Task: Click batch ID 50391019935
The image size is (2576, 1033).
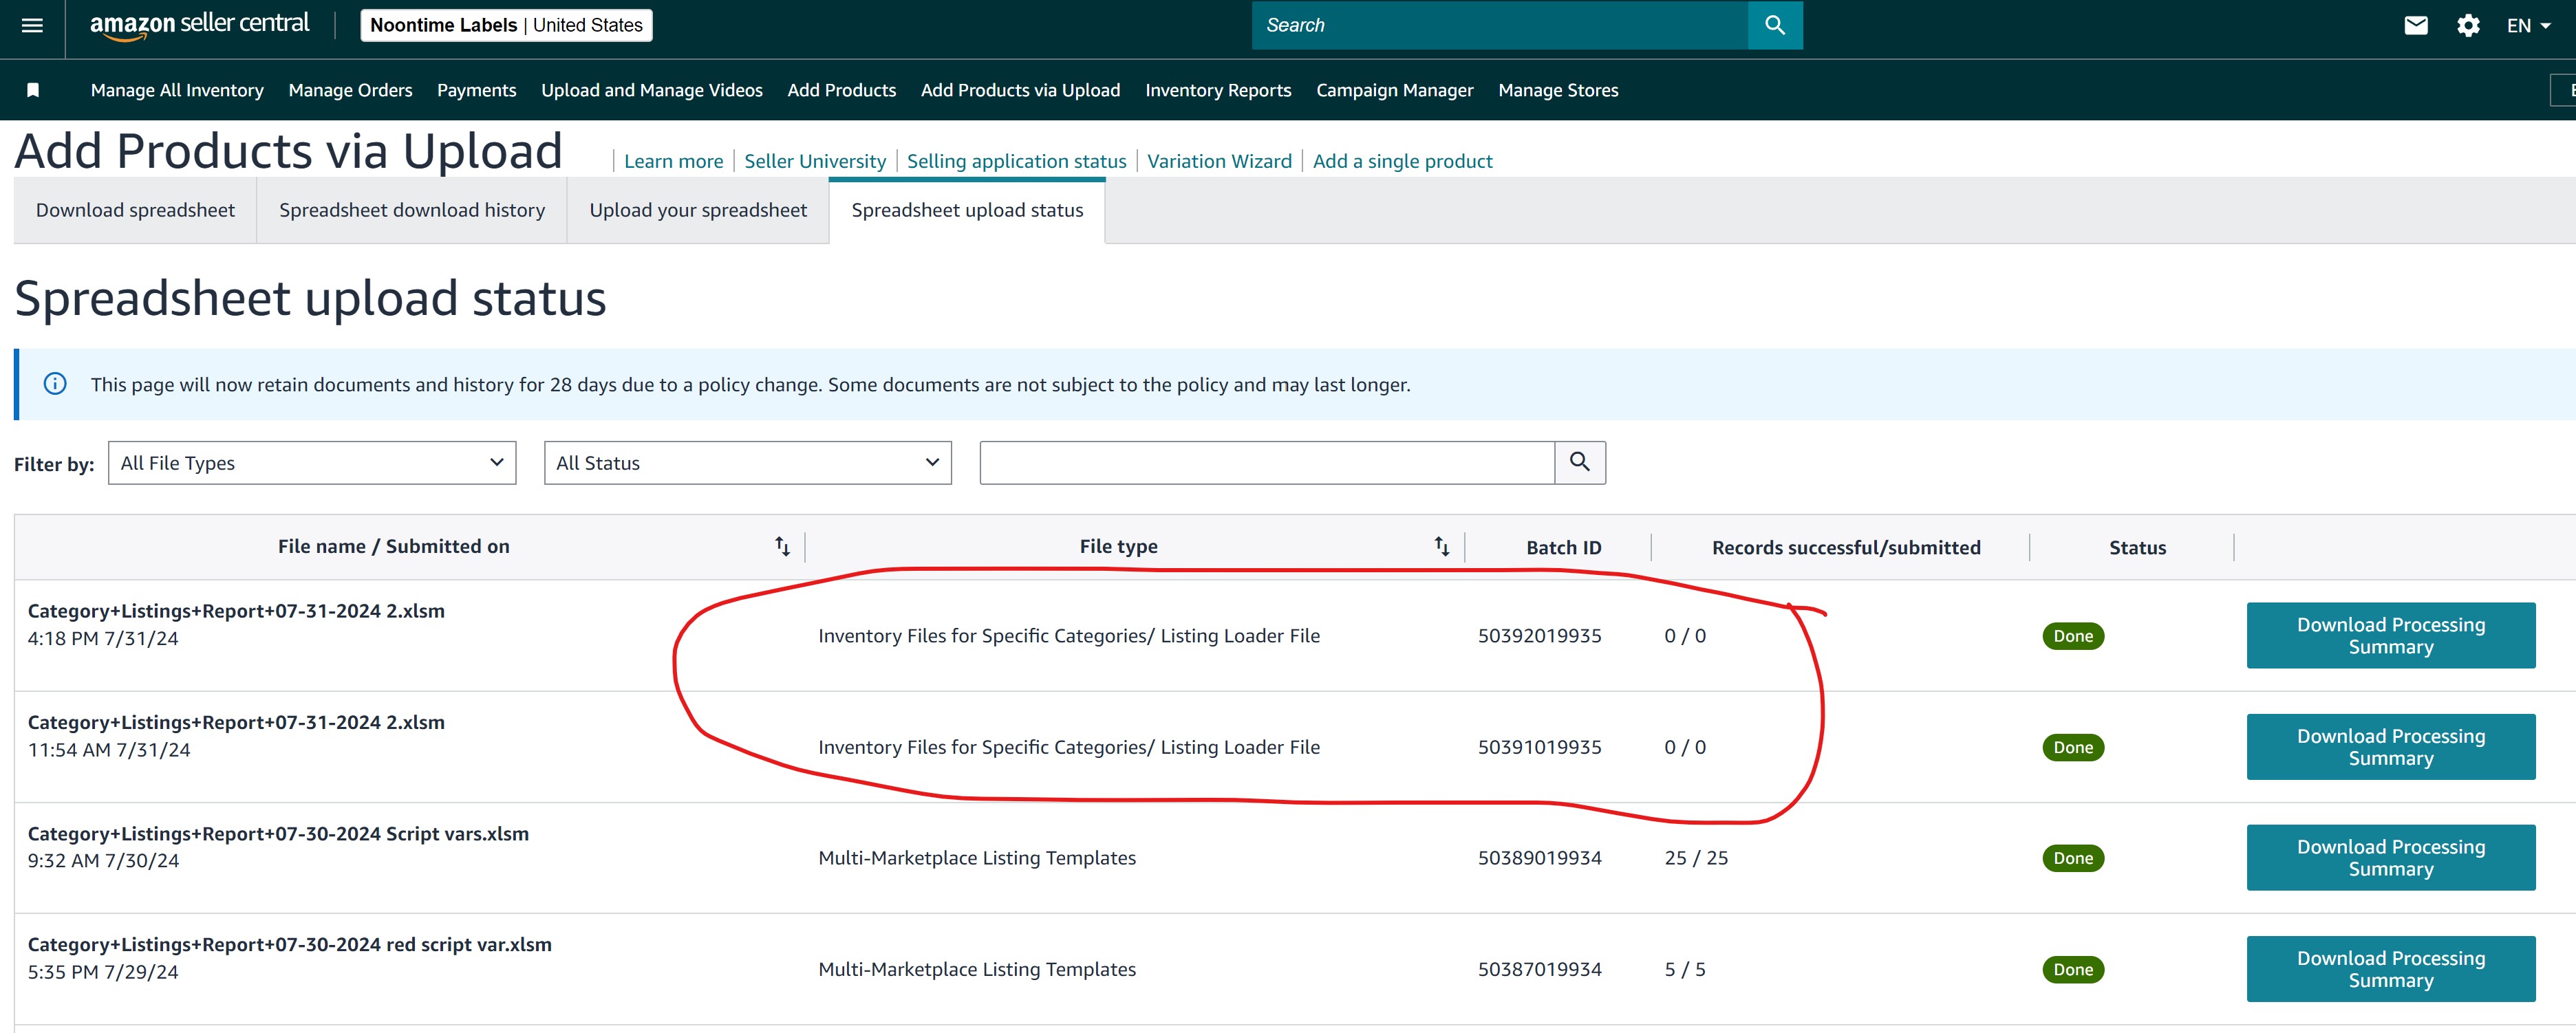Action: pos(1539,747)
